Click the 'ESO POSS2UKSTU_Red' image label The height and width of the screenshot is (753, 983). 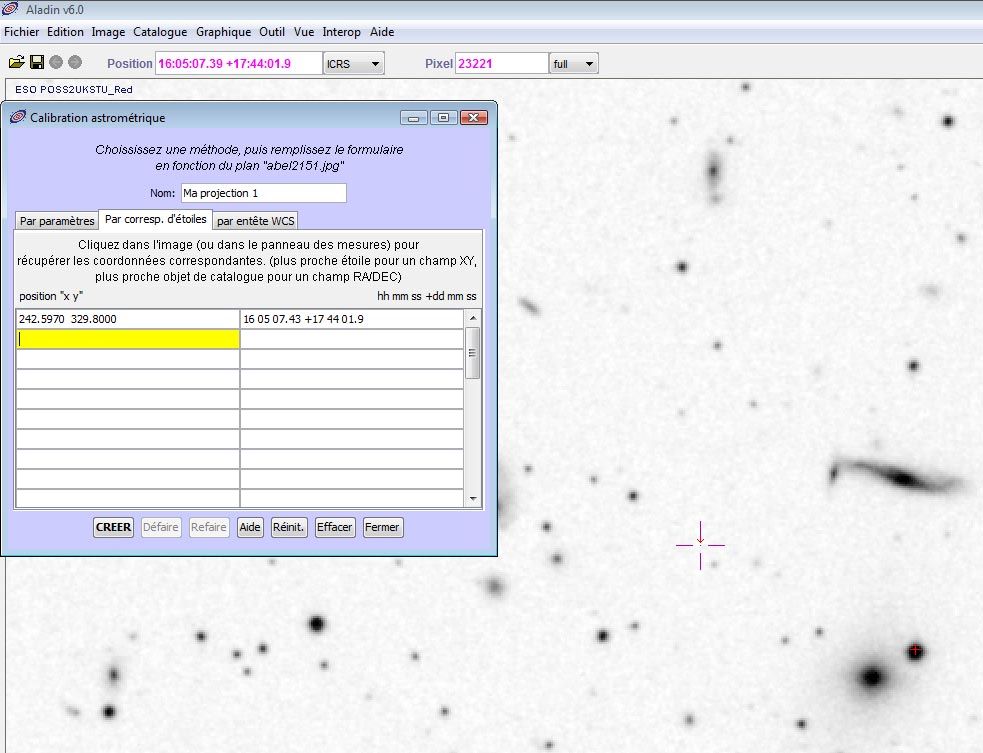tap(74, 90)
